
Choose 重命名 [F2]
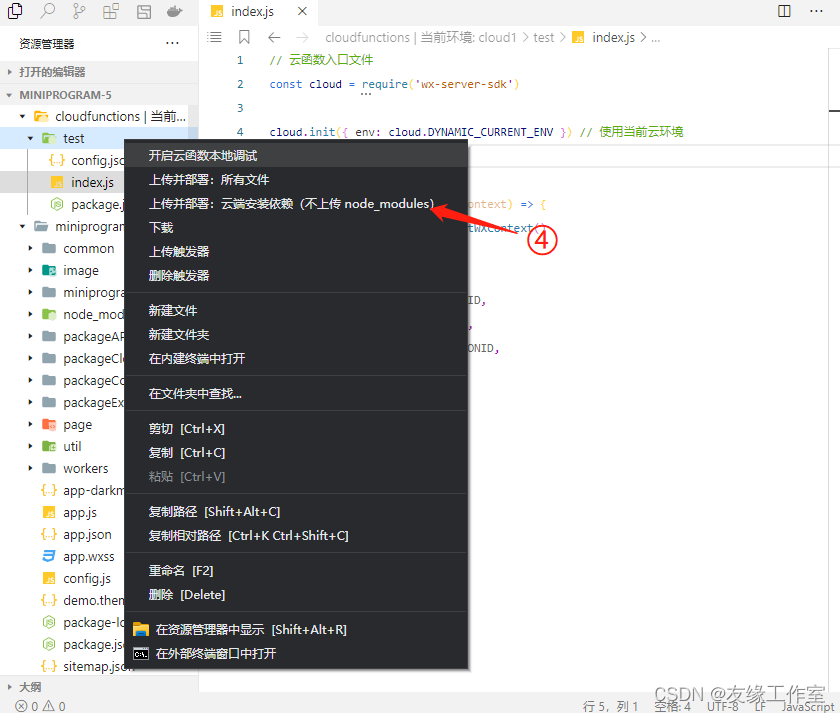tap(296, 571)
